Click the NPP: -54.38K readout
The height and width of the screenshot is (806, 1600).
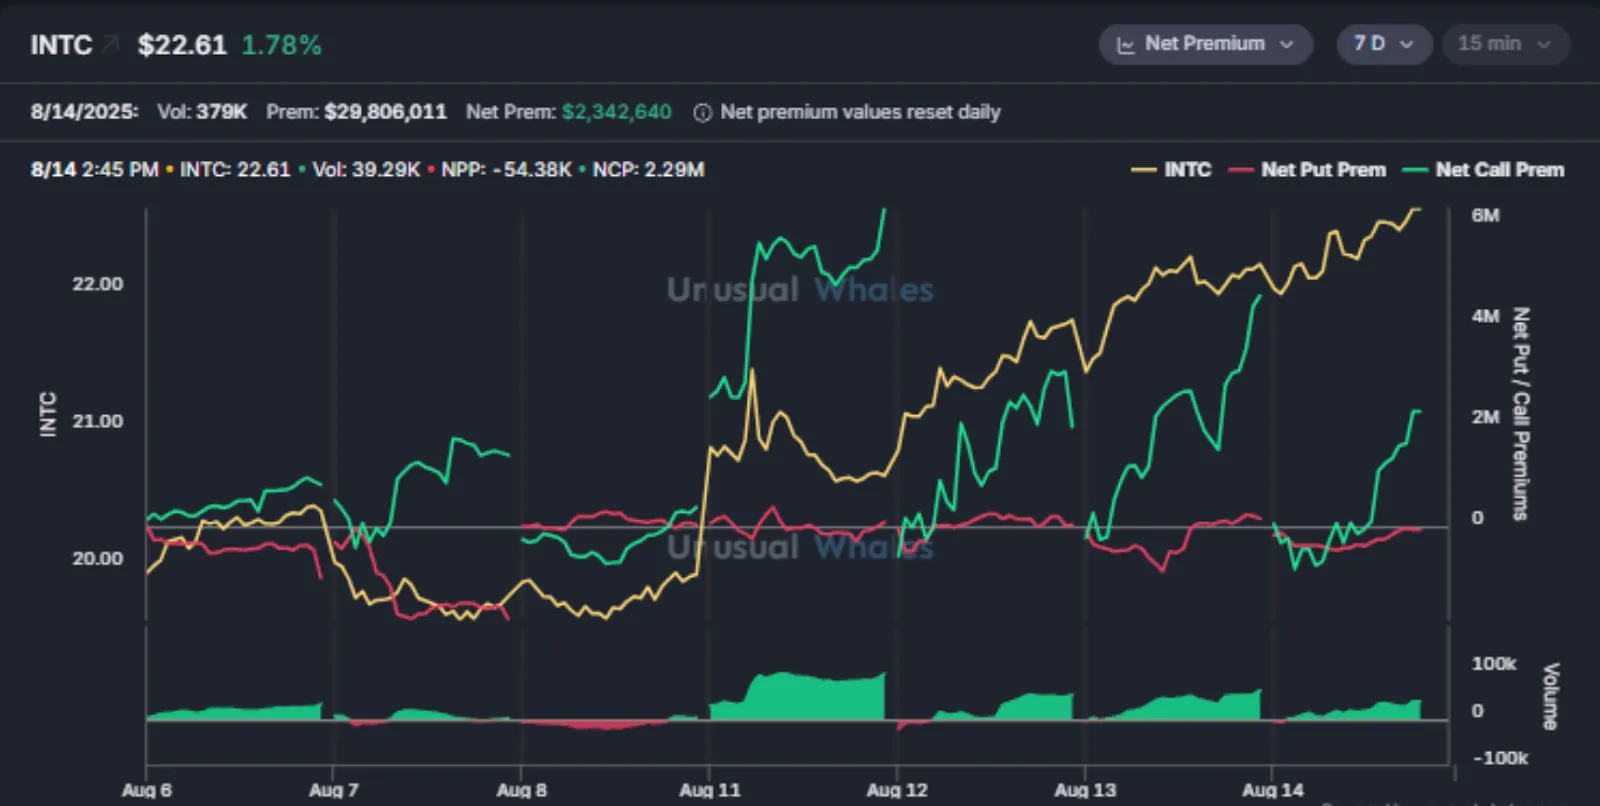(506, 170)
